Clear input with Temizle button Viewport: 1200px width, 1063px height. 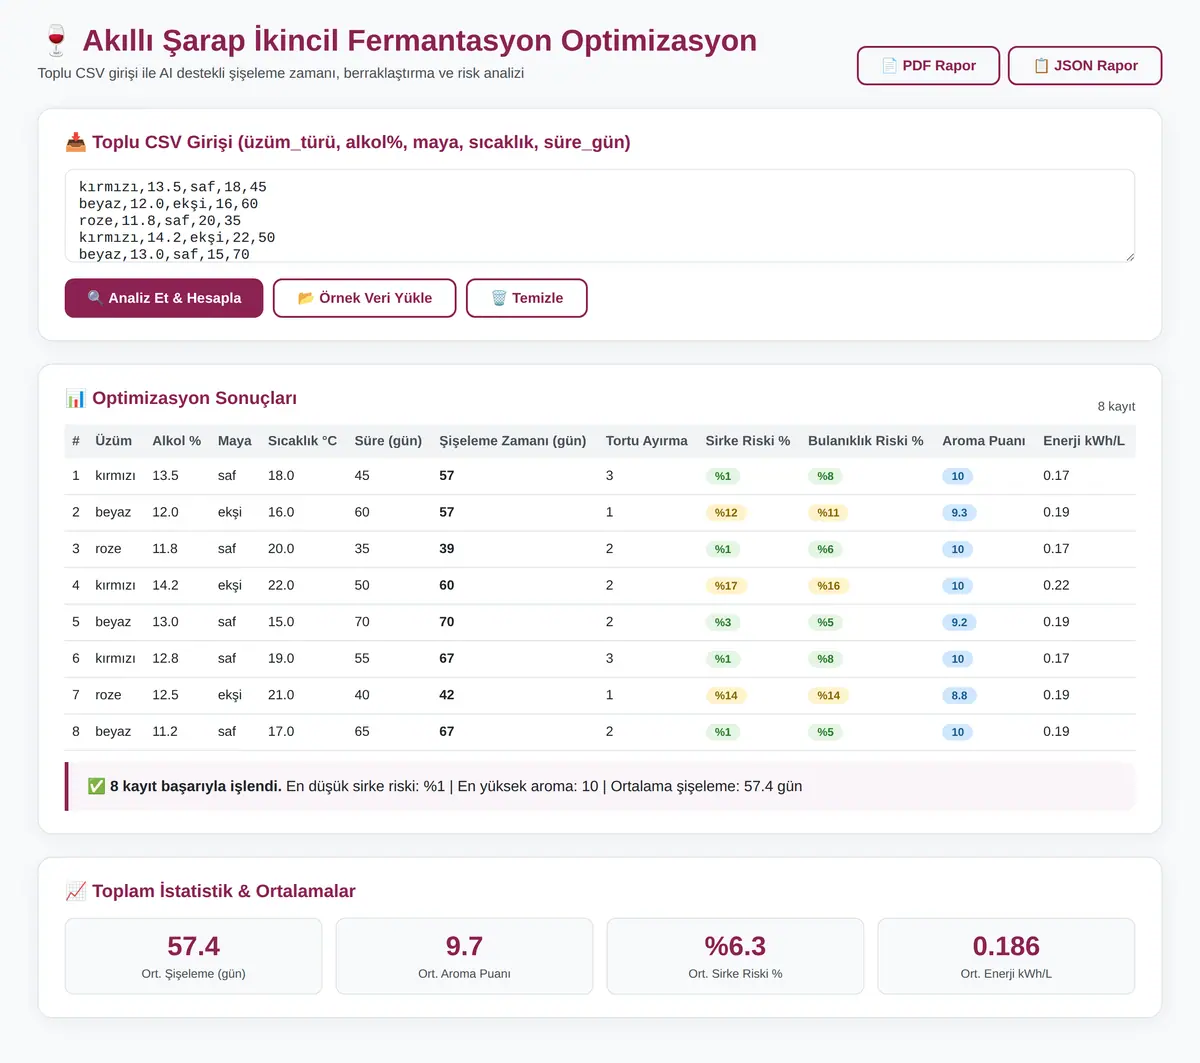527,298
